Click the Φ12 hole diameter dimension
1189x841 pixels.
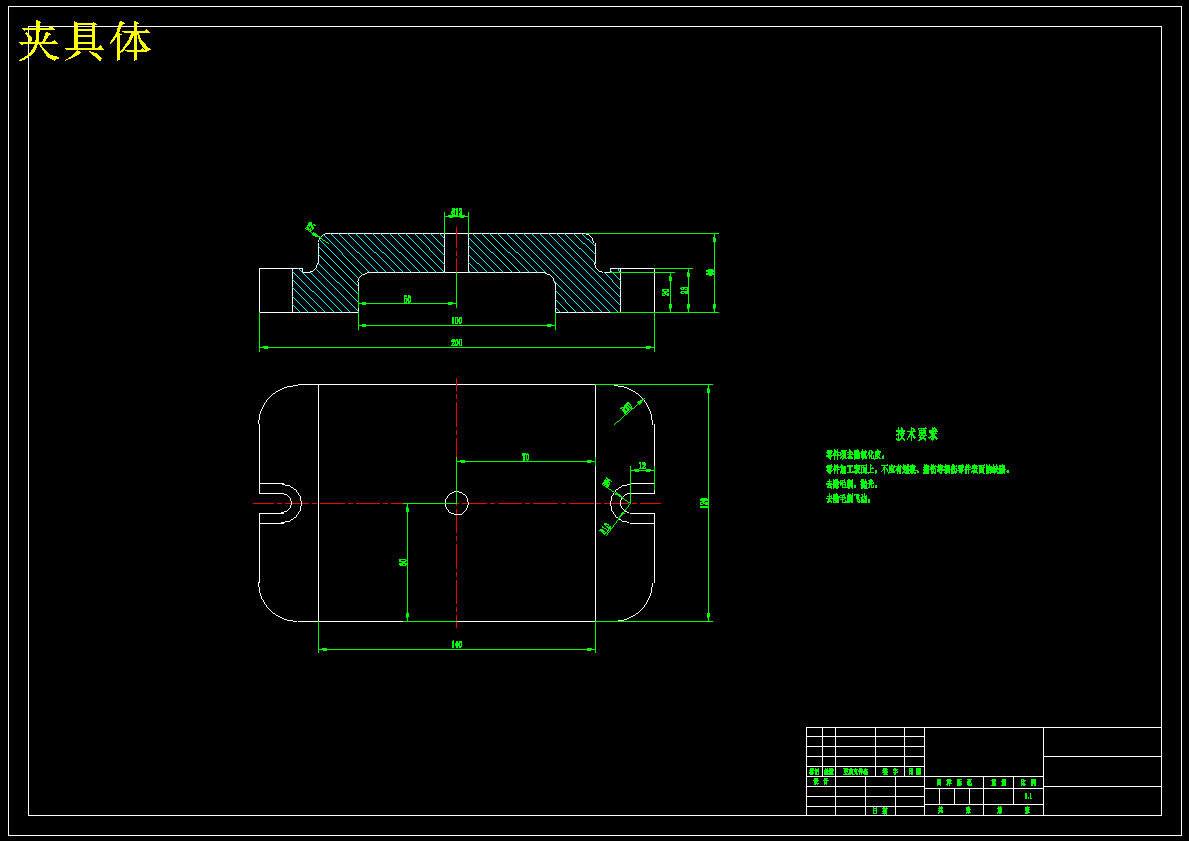pos(456,212)
